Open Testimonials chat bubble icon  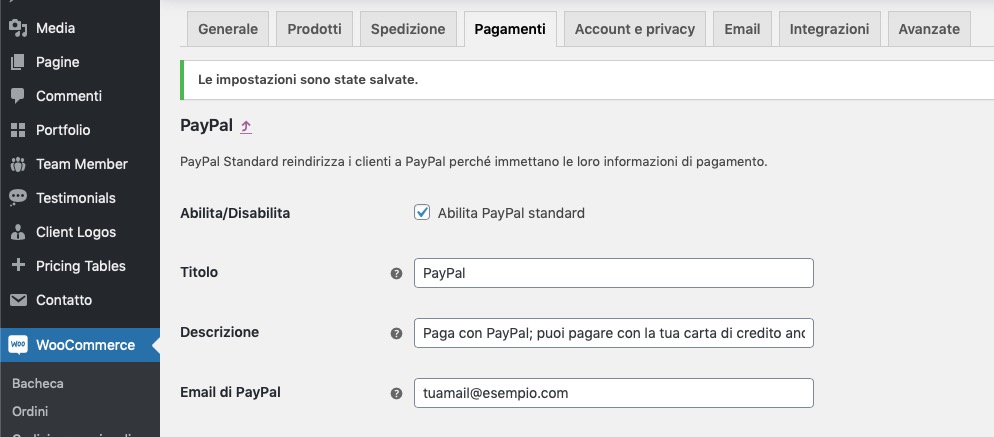pos(18,198)
